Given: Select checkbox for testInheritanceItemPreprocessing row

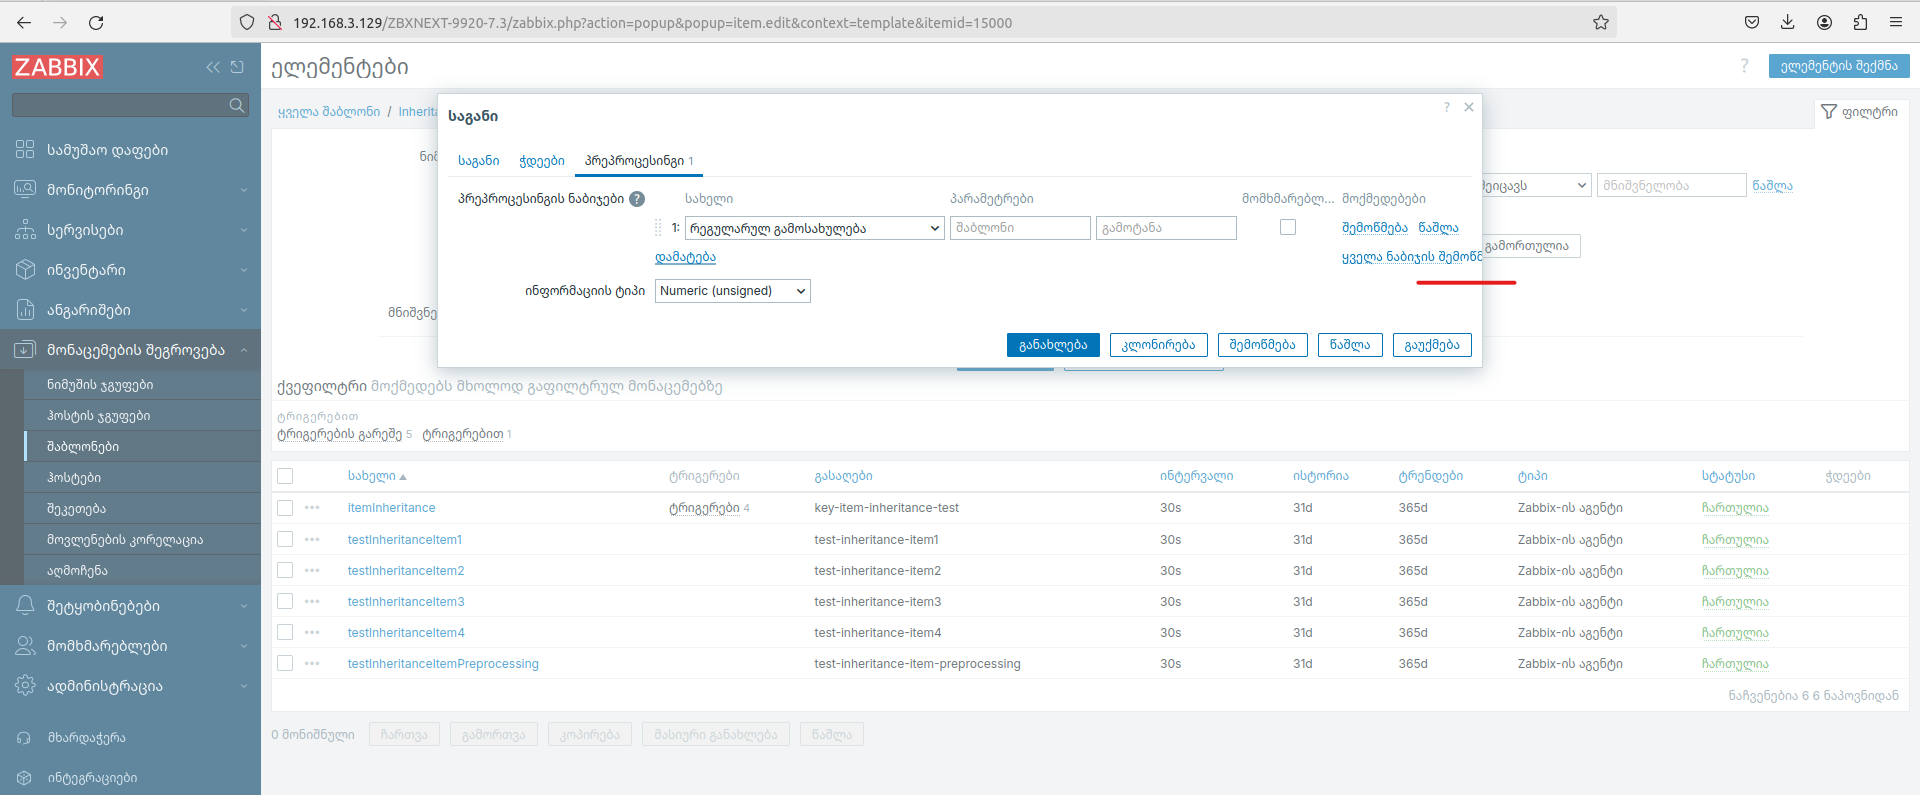Looking at the screenshot, I should pyautogui.click(x=285, y=663).
